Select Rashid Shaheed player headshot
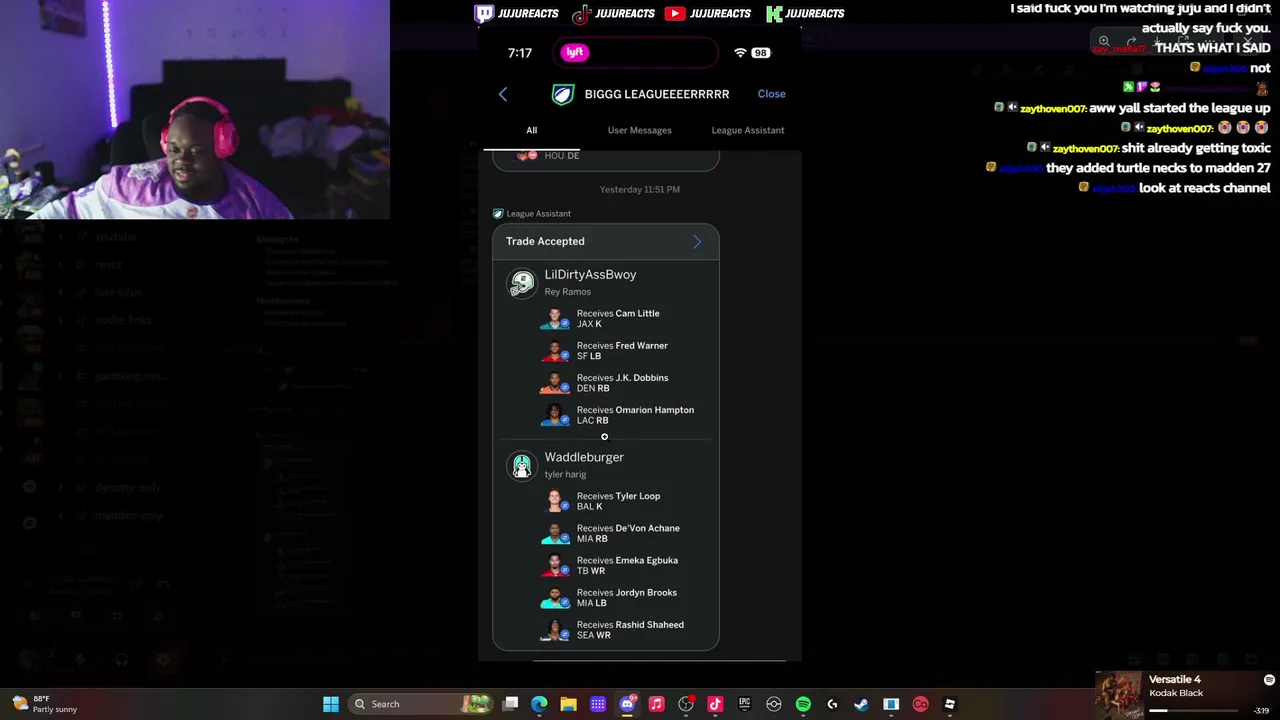This screenshot has height=720, width=1280. (x=555, y=629)
